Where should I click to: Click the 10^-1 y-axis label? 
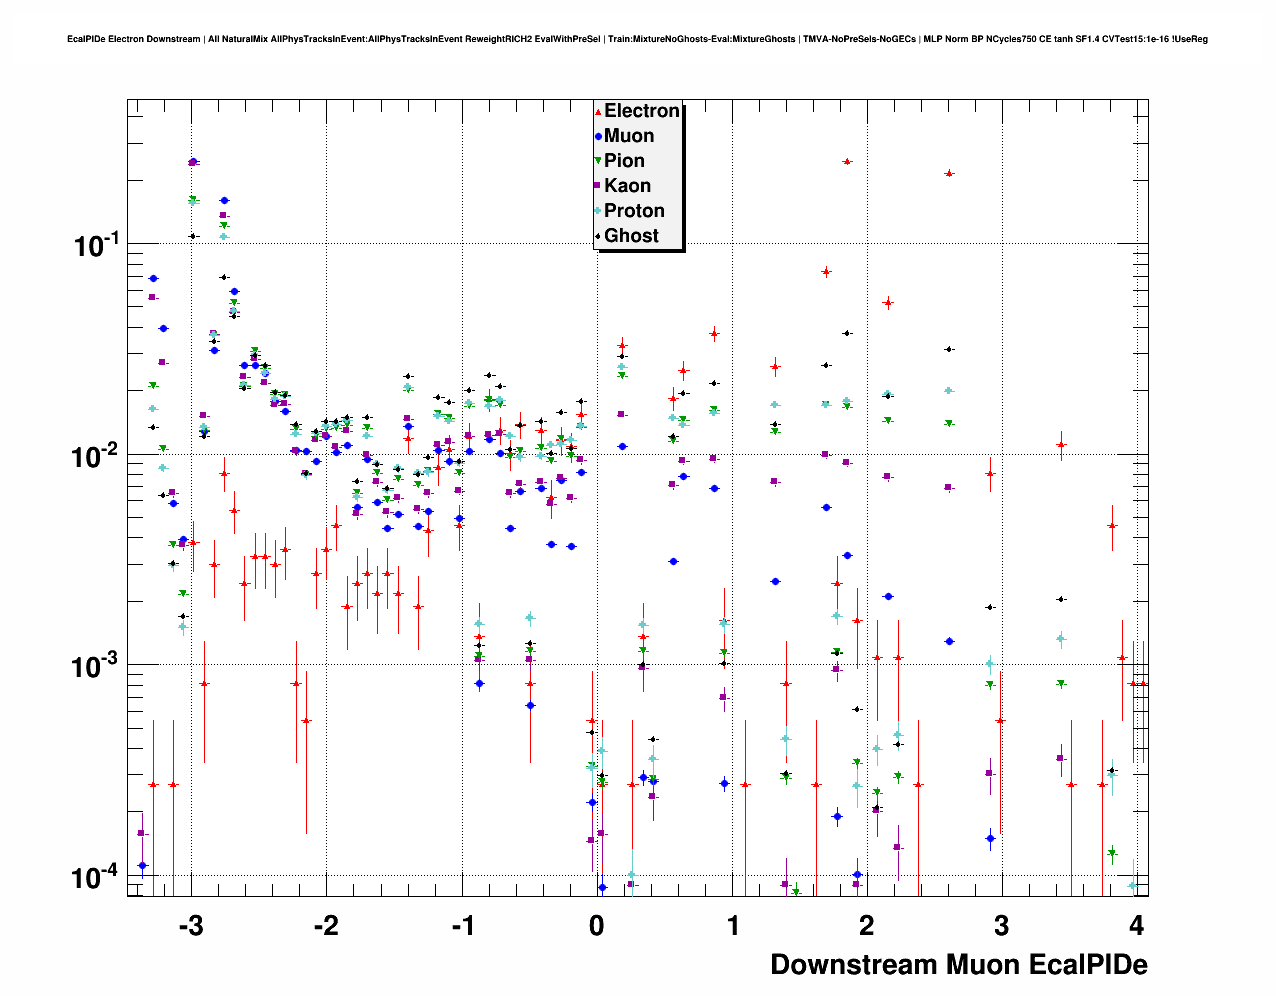click(x=96, y=245)
